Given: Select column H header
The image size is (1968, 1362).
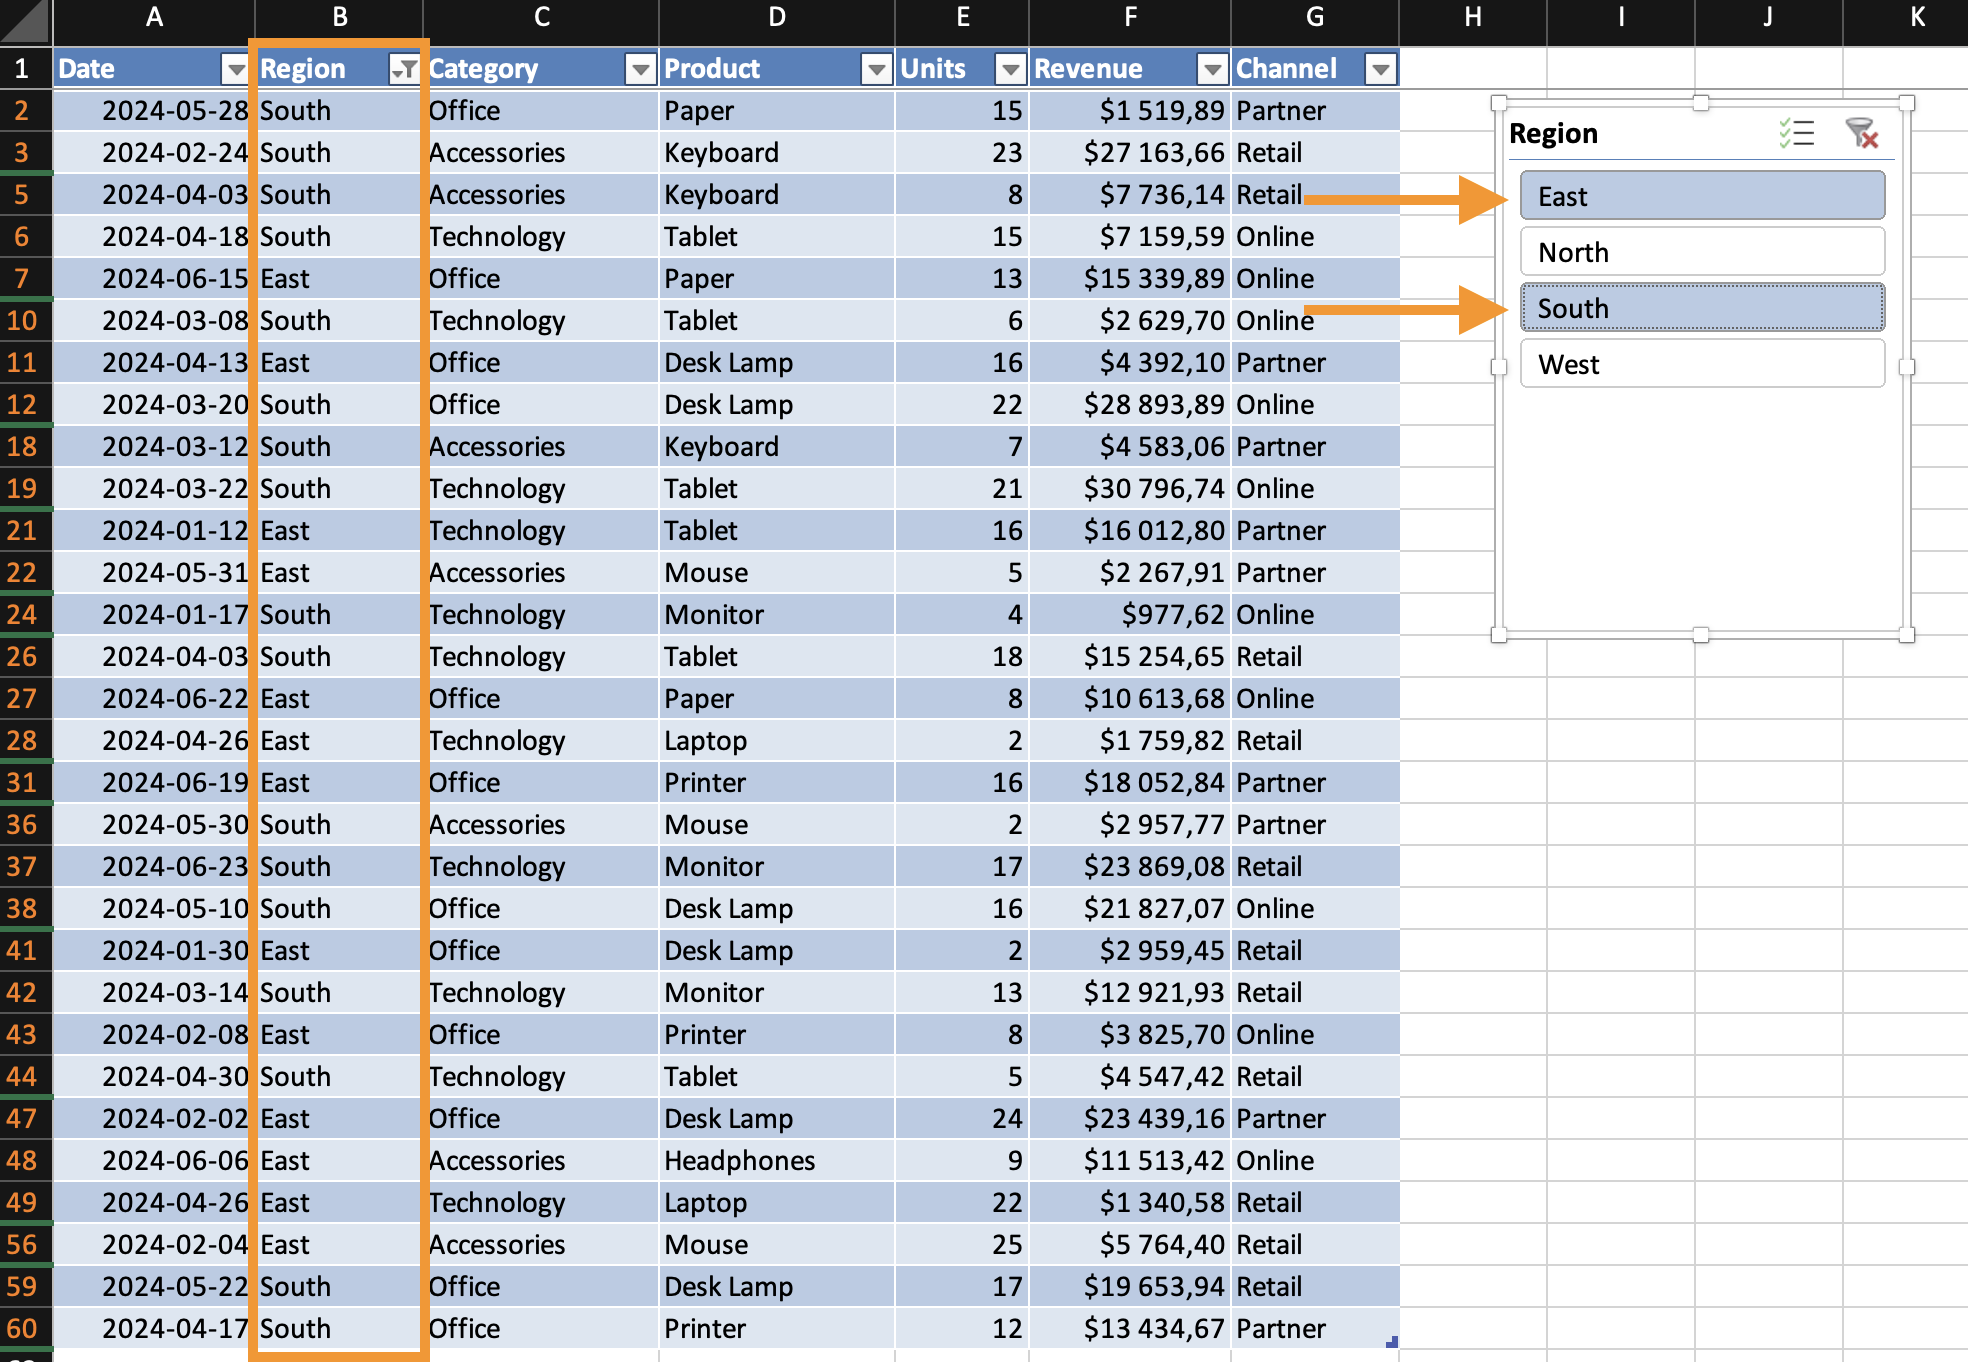Looking at the screenshot, I should [x=1472, y=18].
